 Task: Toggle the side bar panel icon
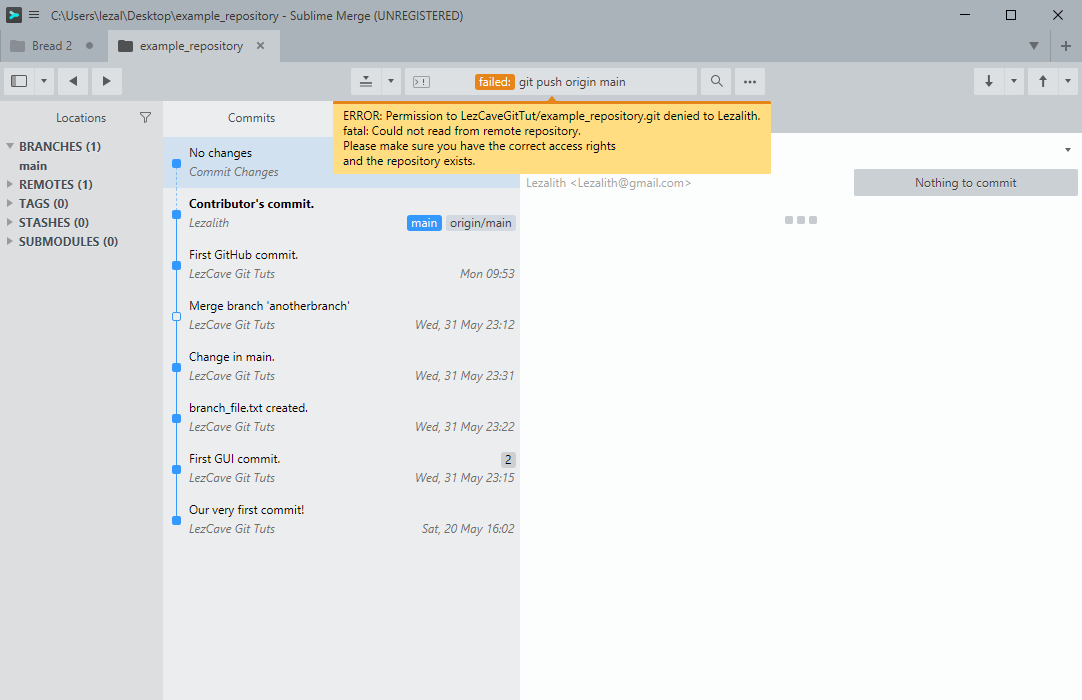coord(19,81)
